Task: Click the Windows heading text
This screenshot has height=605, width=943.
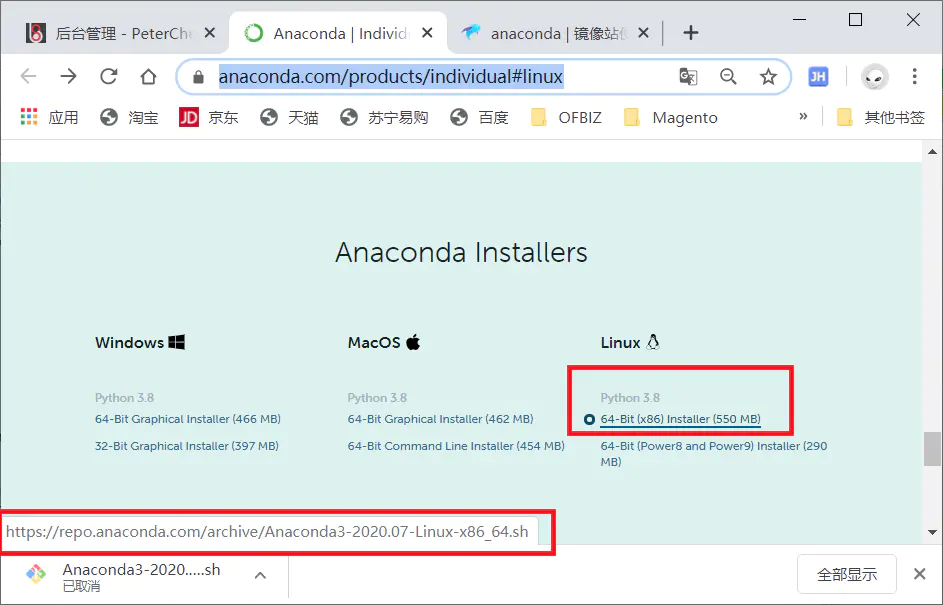Action: (129, 343)
